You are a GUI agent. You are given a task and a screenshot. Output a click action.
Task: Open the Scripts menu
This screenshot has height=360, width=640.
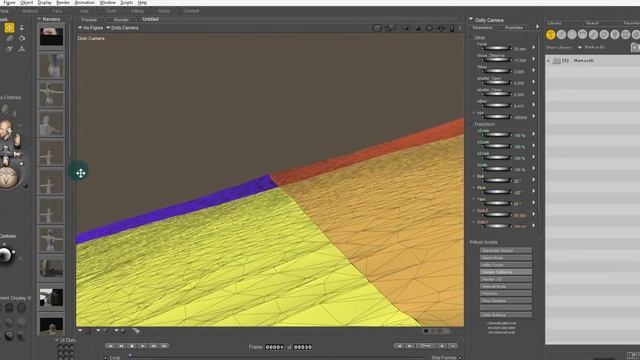point(127,2)
